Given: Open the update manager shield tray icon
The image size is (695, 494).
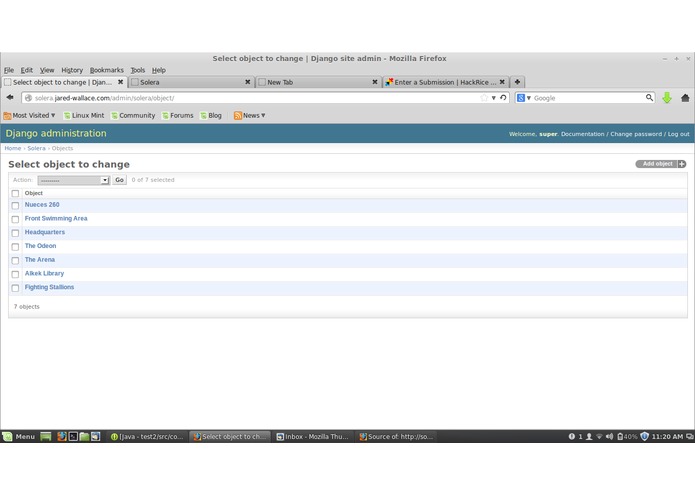Looking at the screenshot, I should pos(644,436).
